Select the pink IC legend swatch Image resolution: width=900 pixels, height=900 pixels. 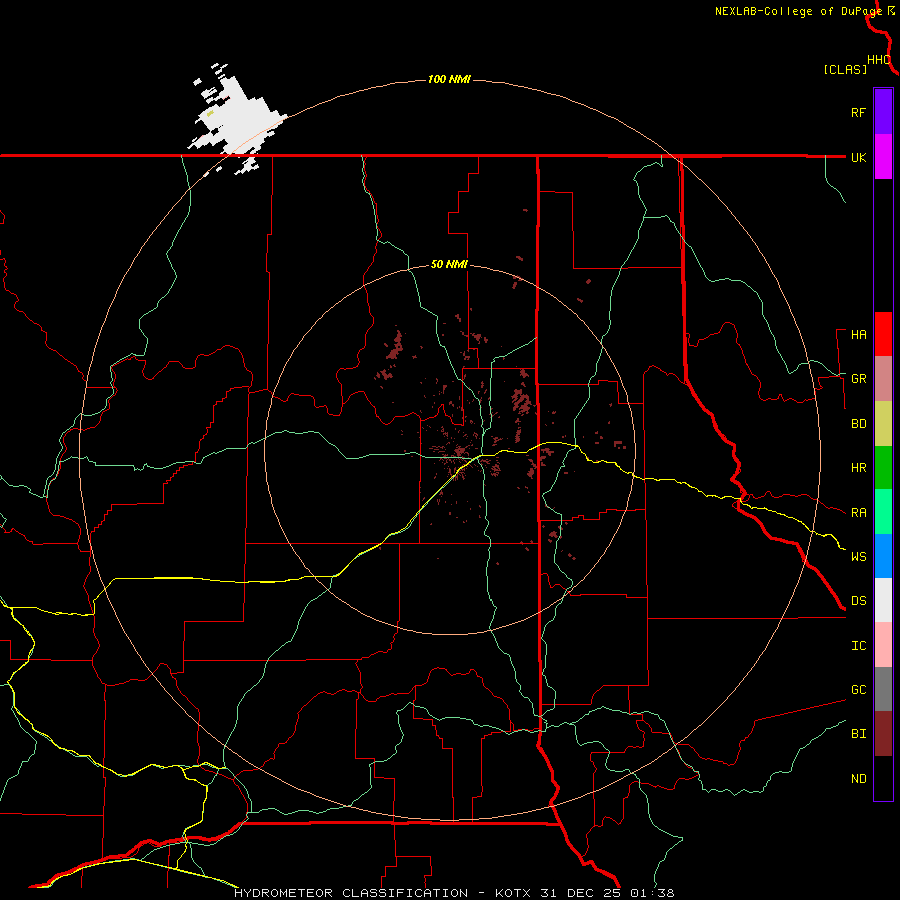coord(883,645)
